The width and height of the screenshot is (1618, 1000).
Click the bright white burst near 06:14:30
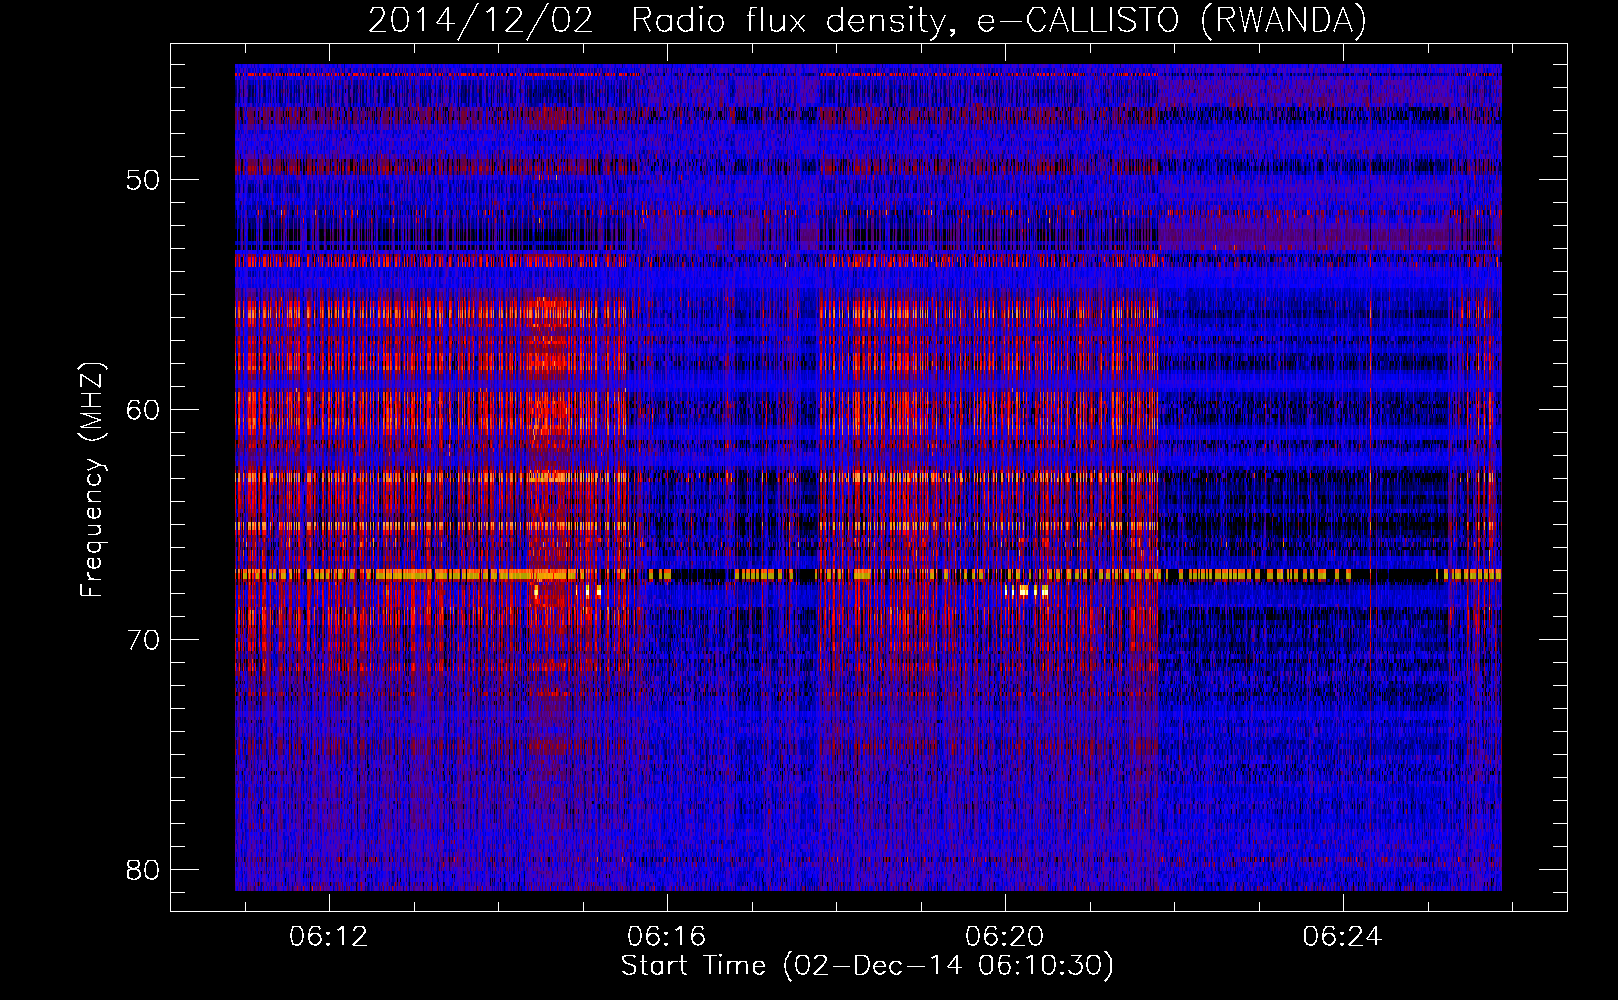coord(538,592)
